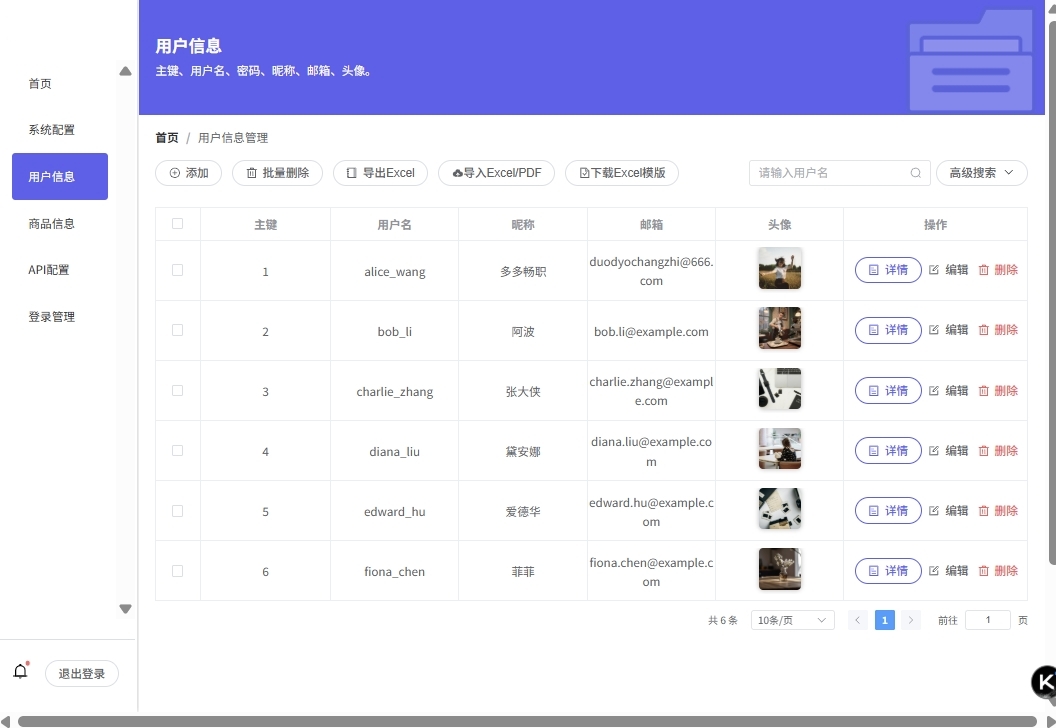Click the 添加 plus button
Screen dimensions: 1056x728
188,173
